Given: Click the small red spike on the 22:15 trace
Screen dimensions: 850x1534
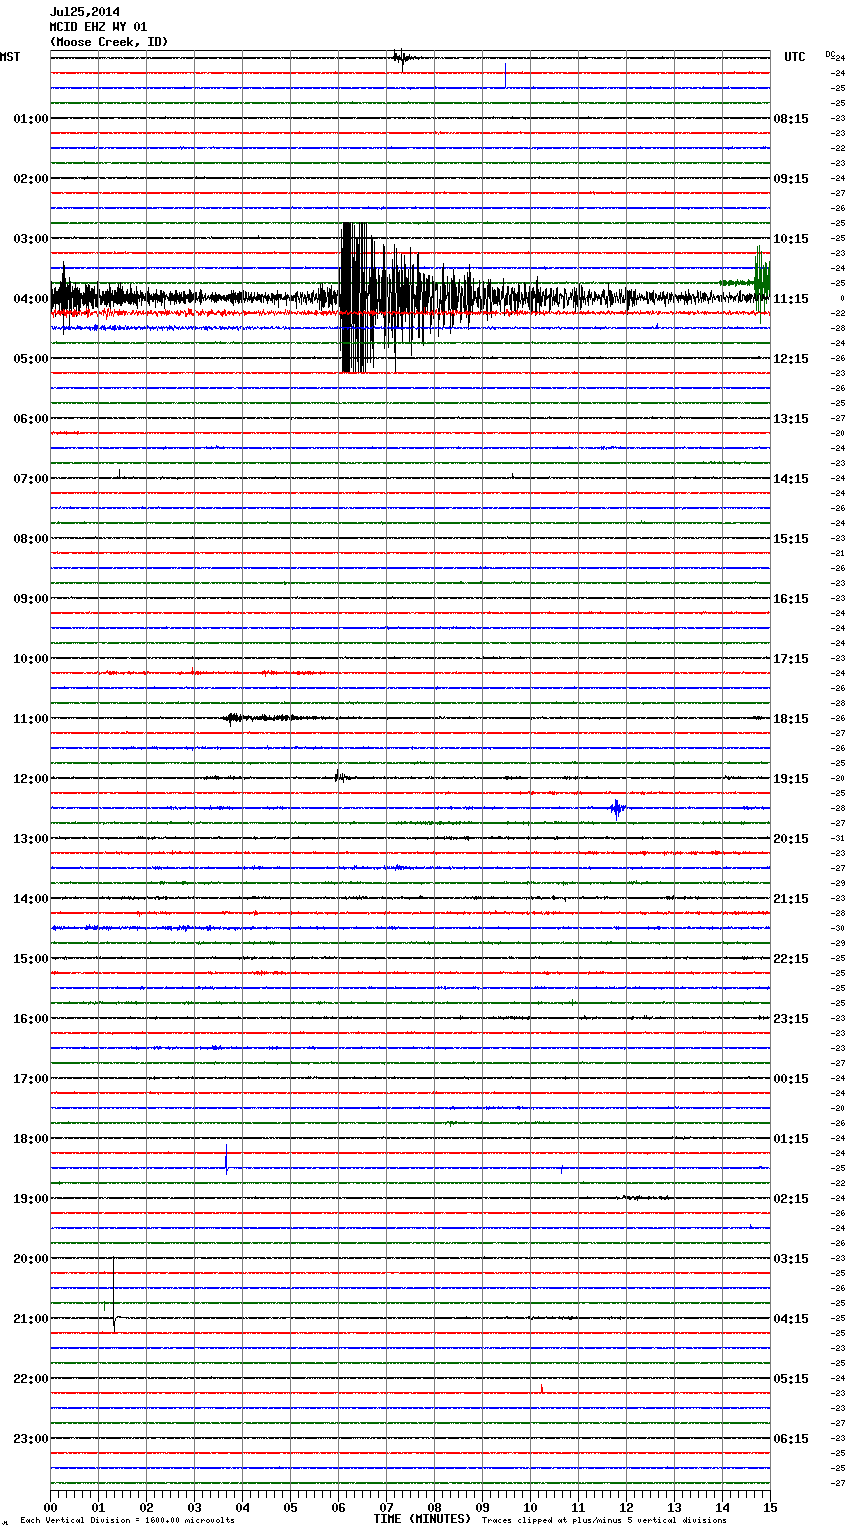Looking at the screenshot, I should tap(542, 1389).
